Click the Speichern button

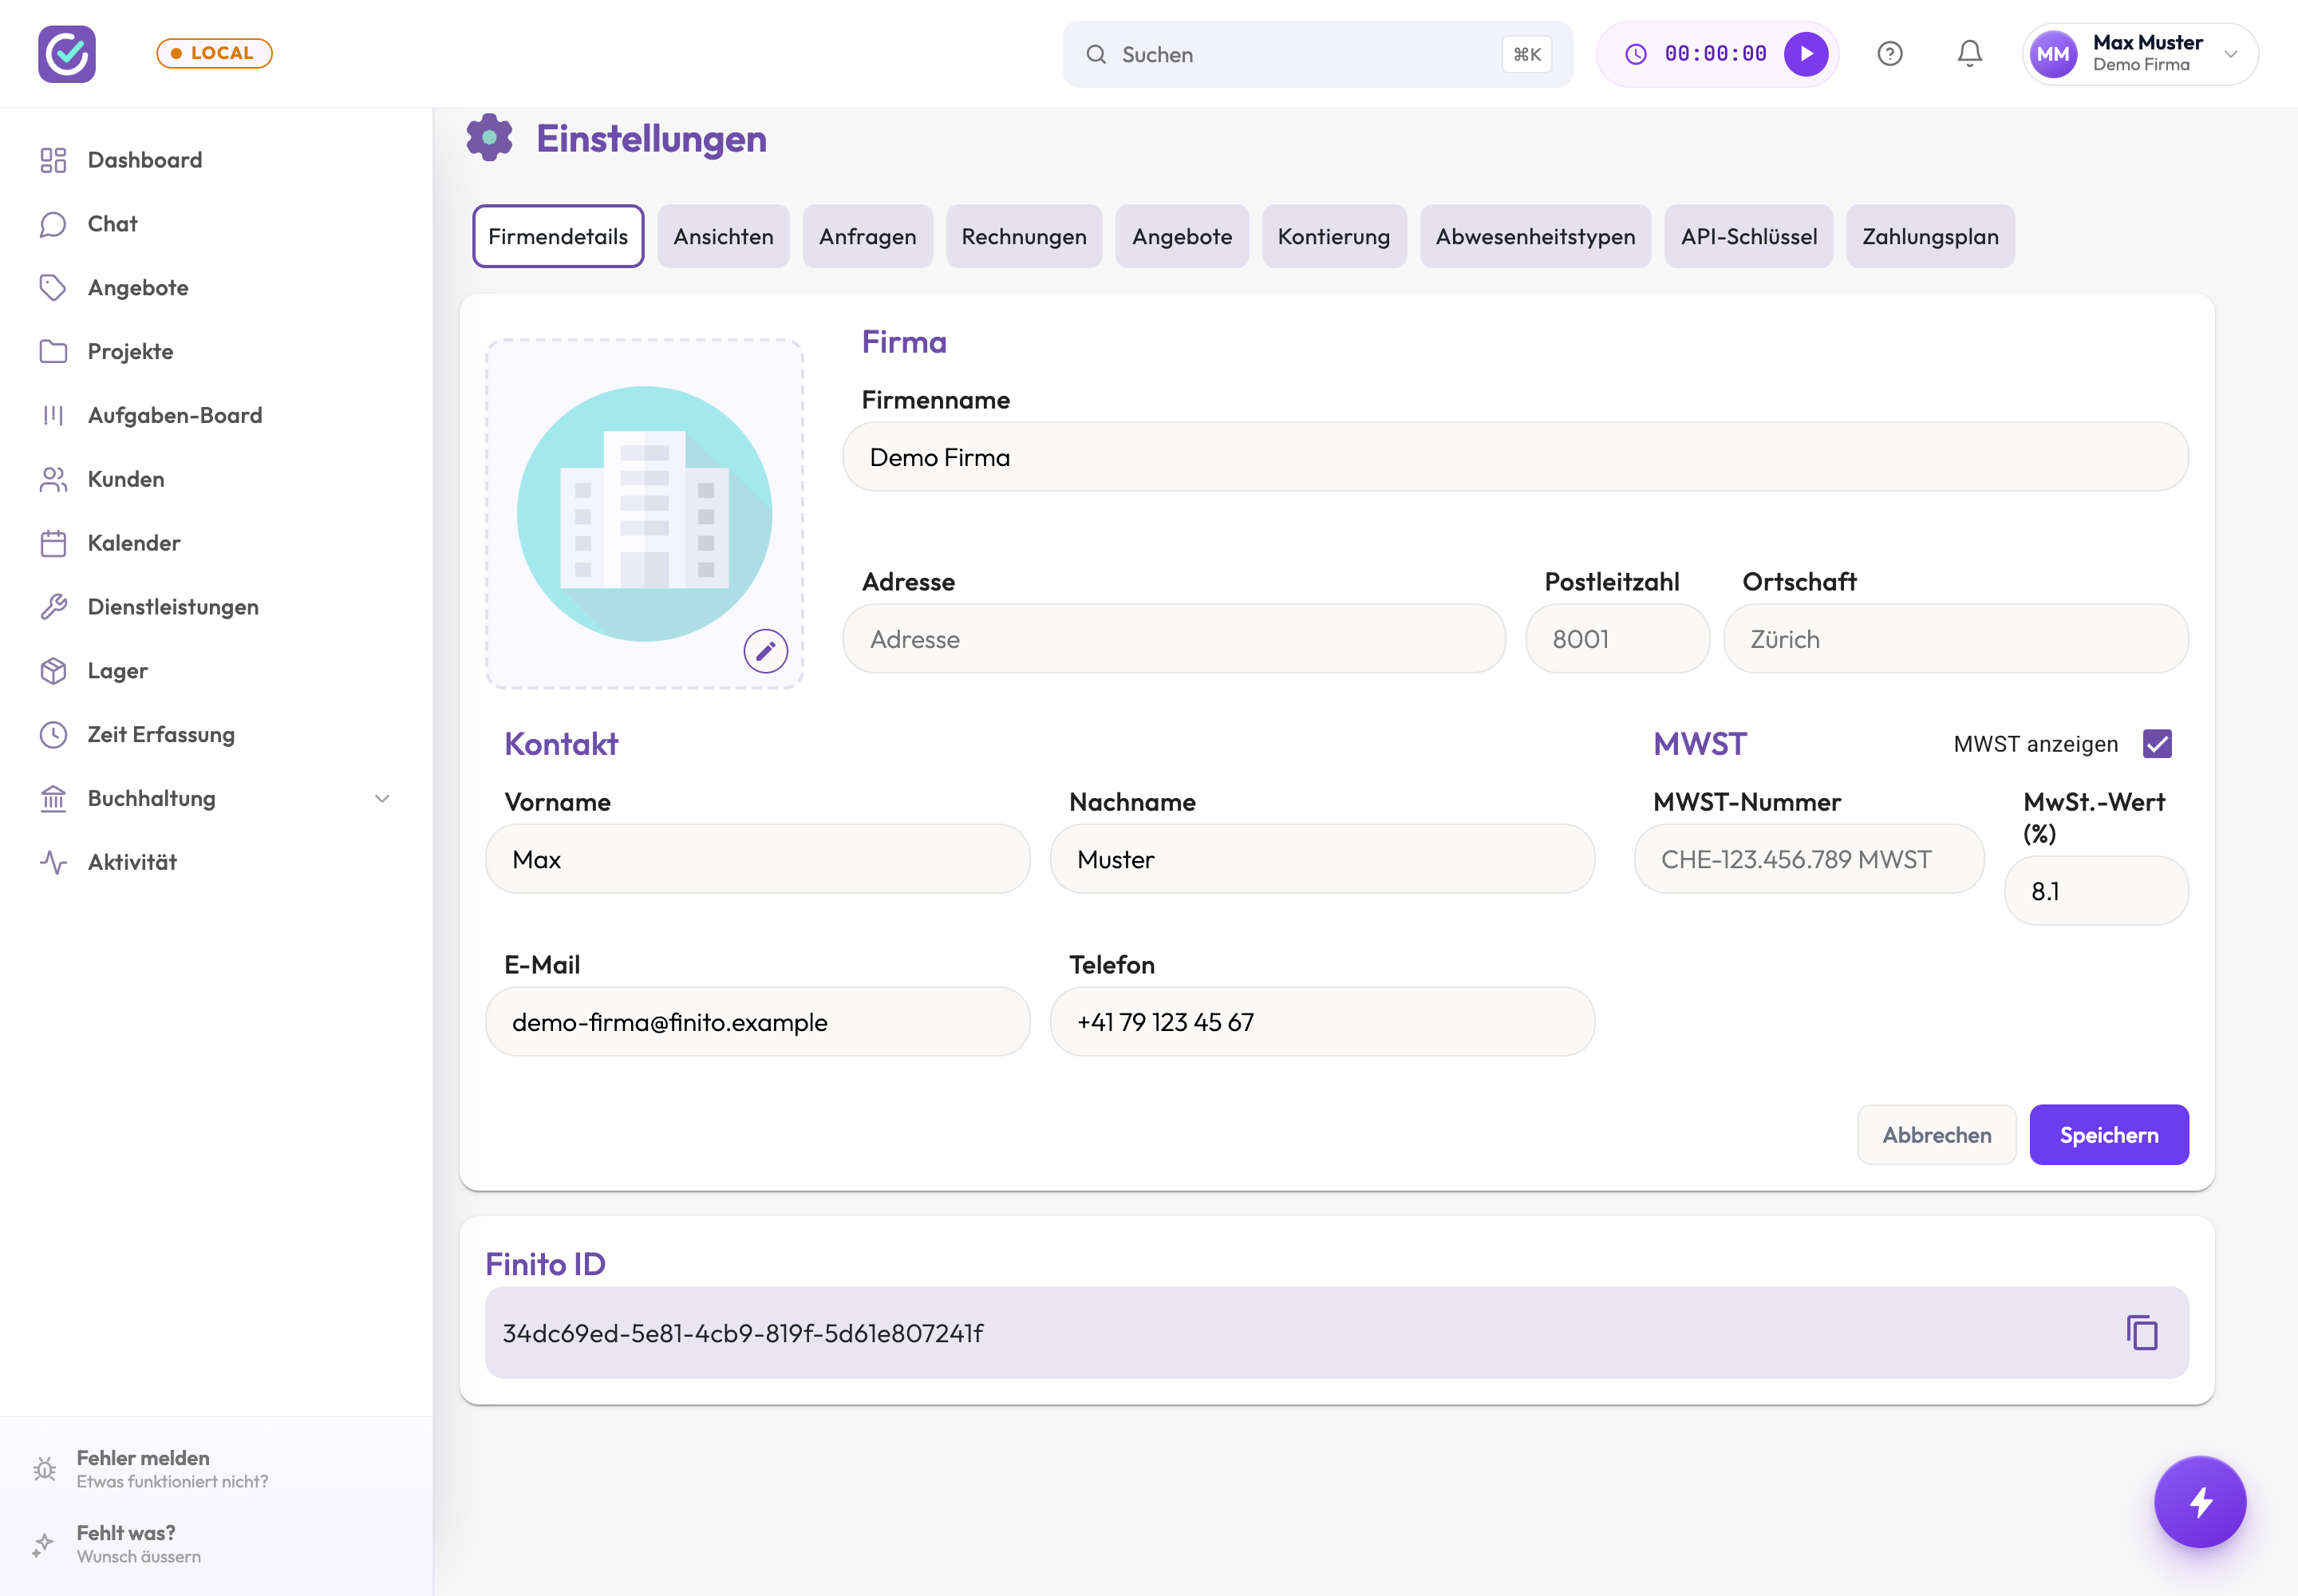coord(2109,1135)
